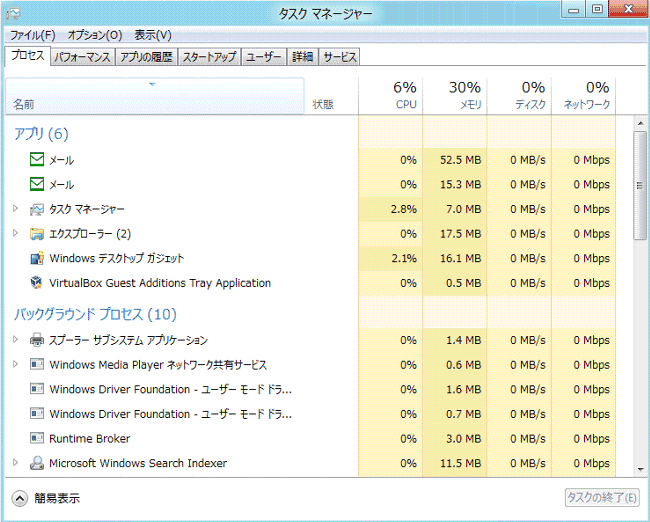Click the Runtime Broker icon
Screen dimensions: 650x522
(37, 438)
